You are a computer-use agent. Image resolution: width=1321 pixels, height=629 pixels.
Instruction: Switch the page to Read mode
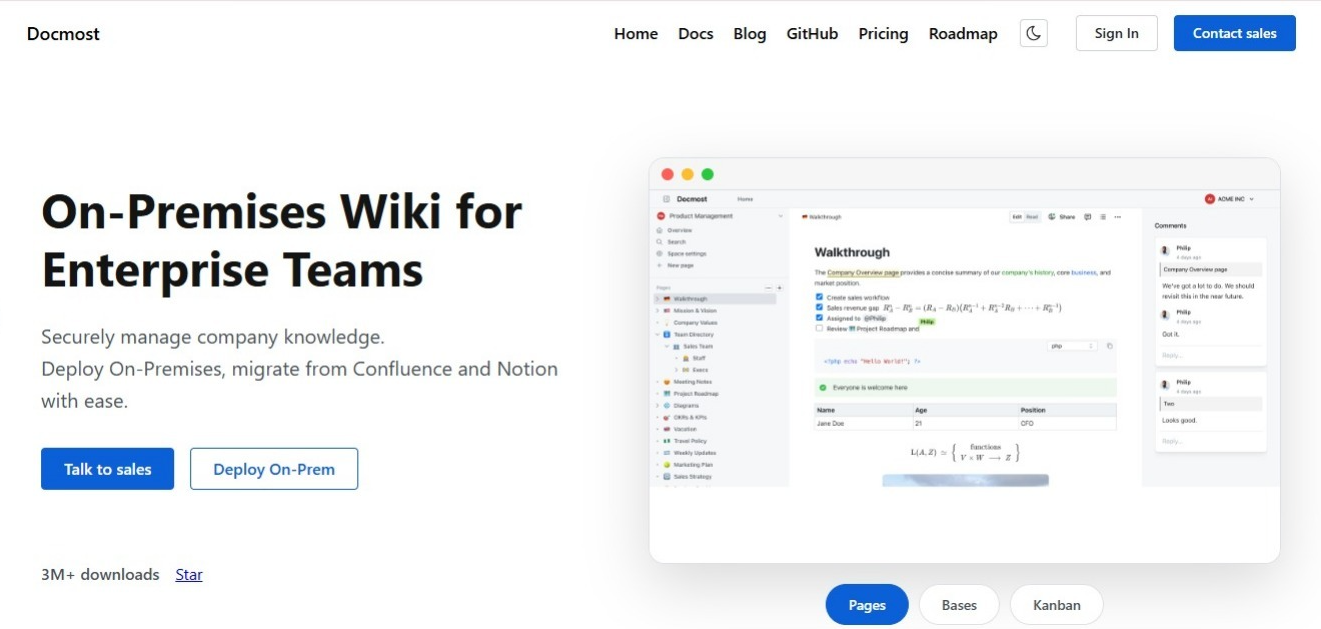point(1032,217)
